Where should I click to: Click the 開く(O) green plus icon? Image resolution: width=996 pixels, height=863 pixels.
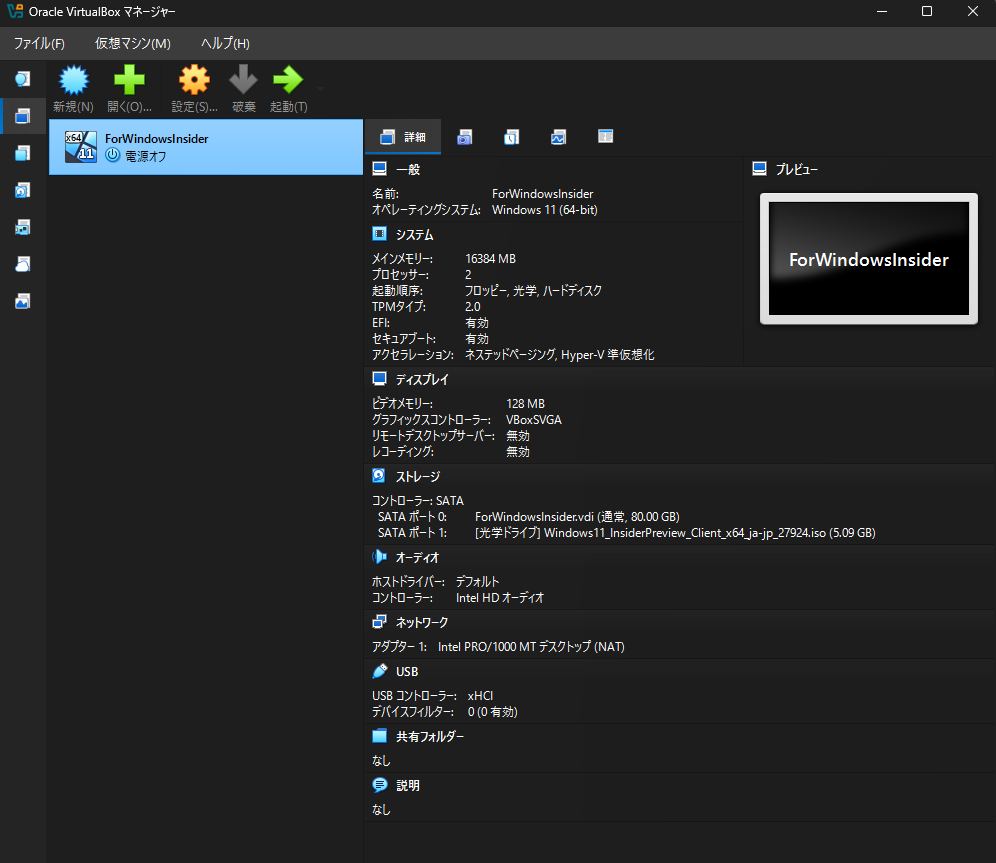coord(130,80)
